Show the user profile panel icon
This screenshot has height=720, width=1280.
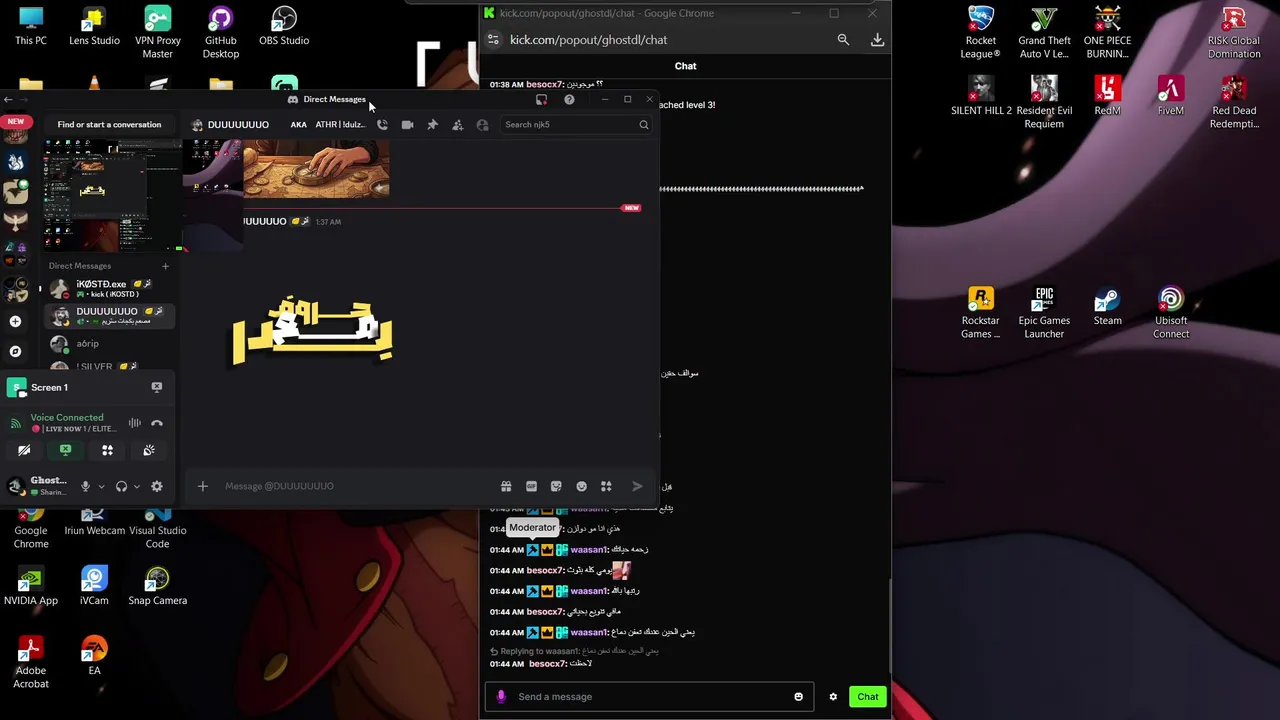click(x=482, y=125)
